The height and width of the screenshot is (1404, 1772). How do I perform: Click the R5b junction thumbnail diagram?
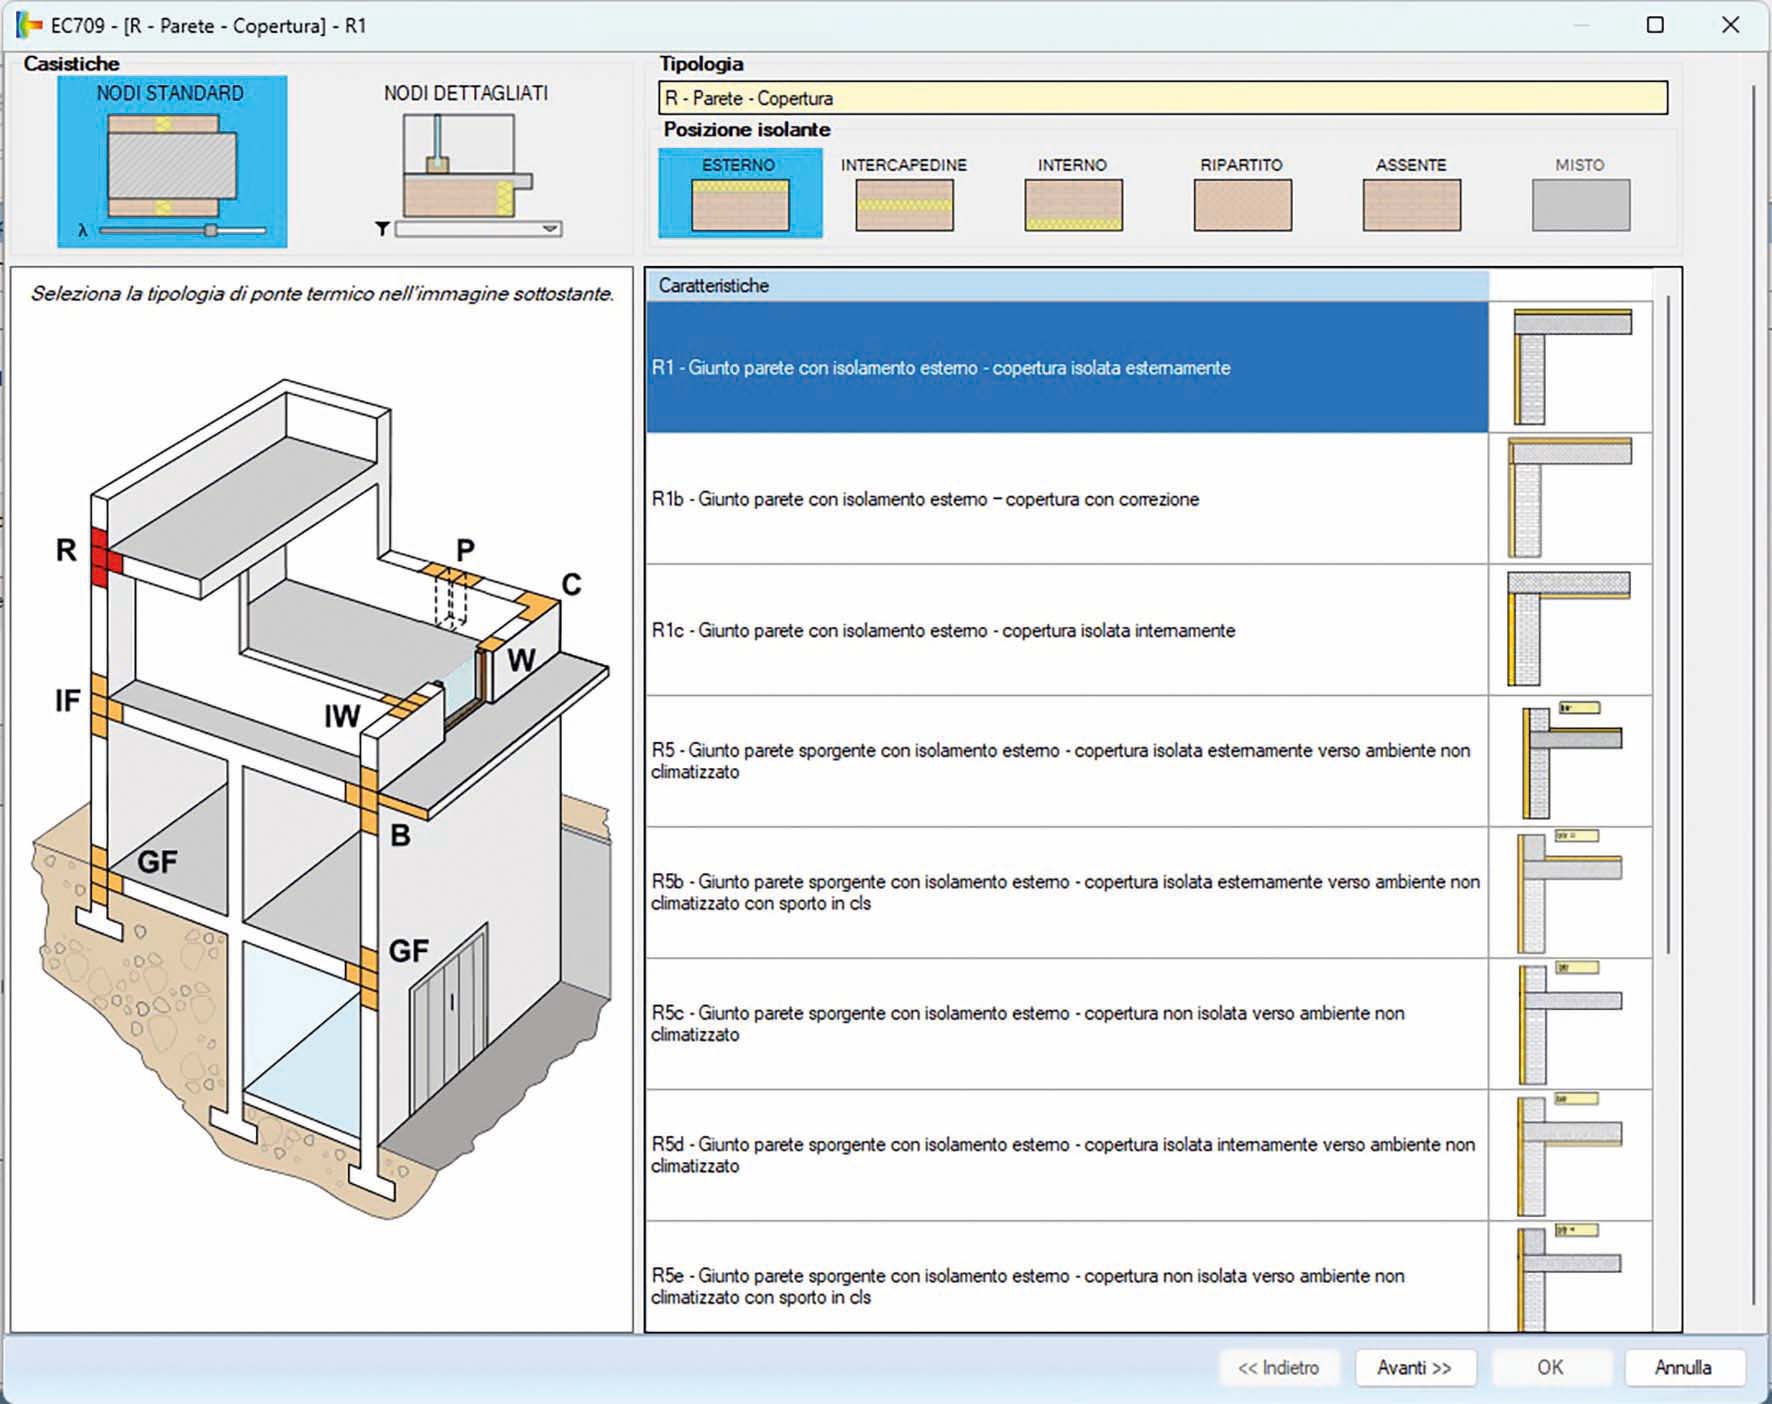1569,891
